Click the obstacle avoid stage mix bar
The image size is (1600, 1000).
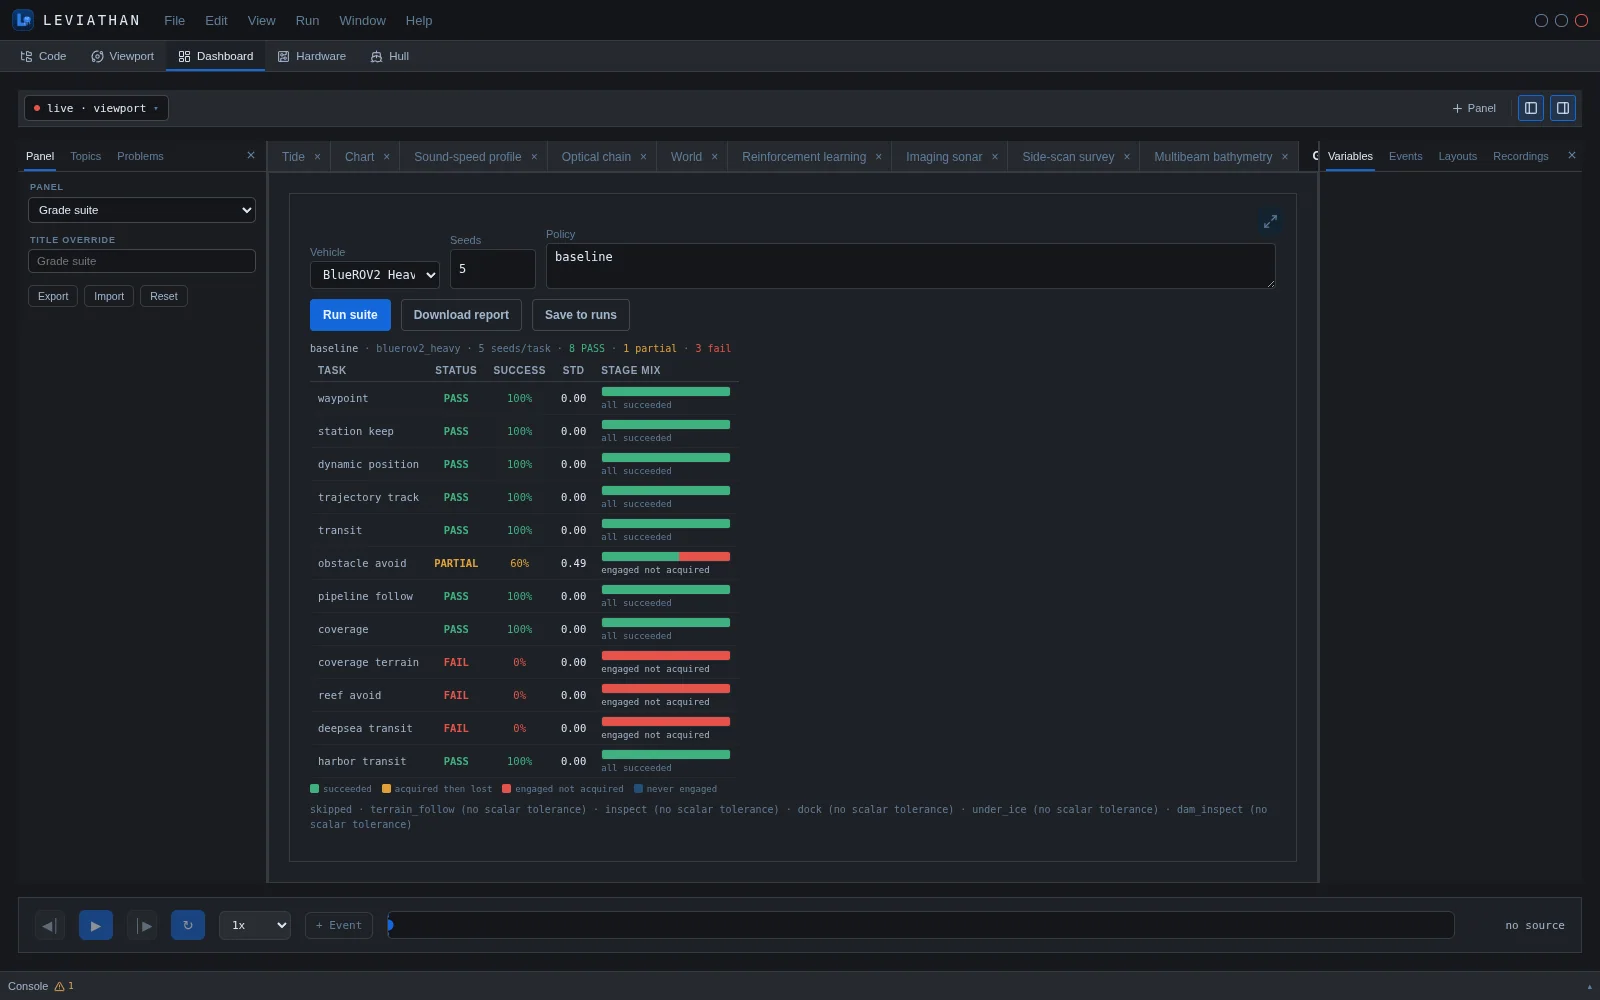tap(665, 556)
